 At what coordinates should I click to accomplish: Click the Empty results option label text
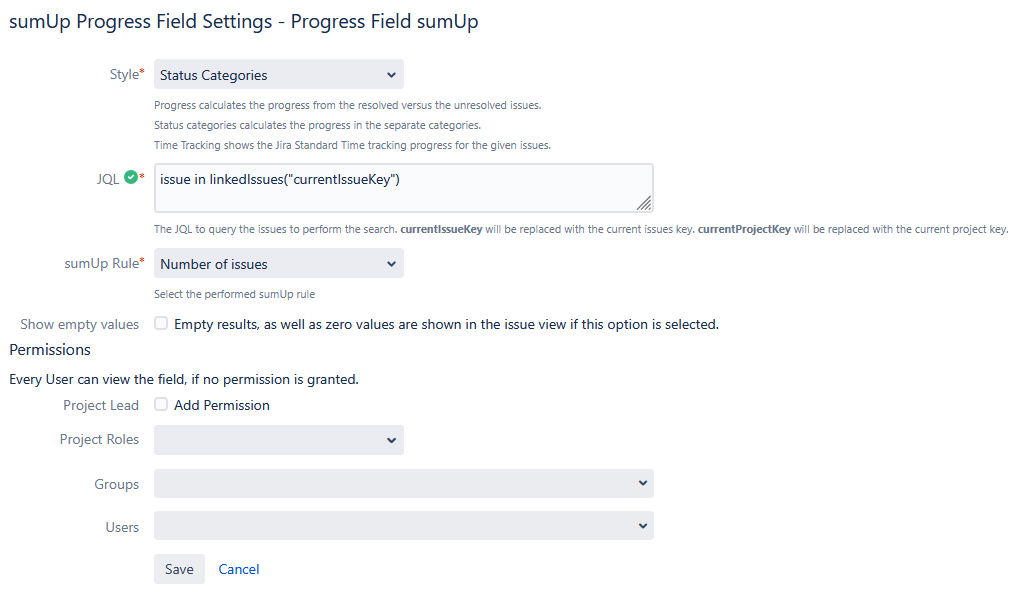446,324
